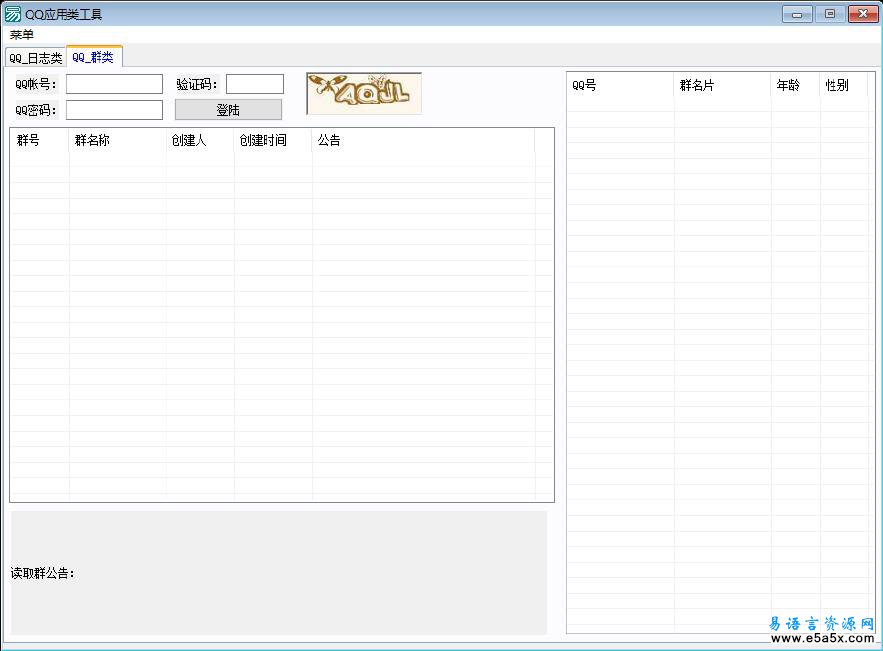Sort members by 年龄 column
This screenshot has height=651, width=883.
coord(795,85)
